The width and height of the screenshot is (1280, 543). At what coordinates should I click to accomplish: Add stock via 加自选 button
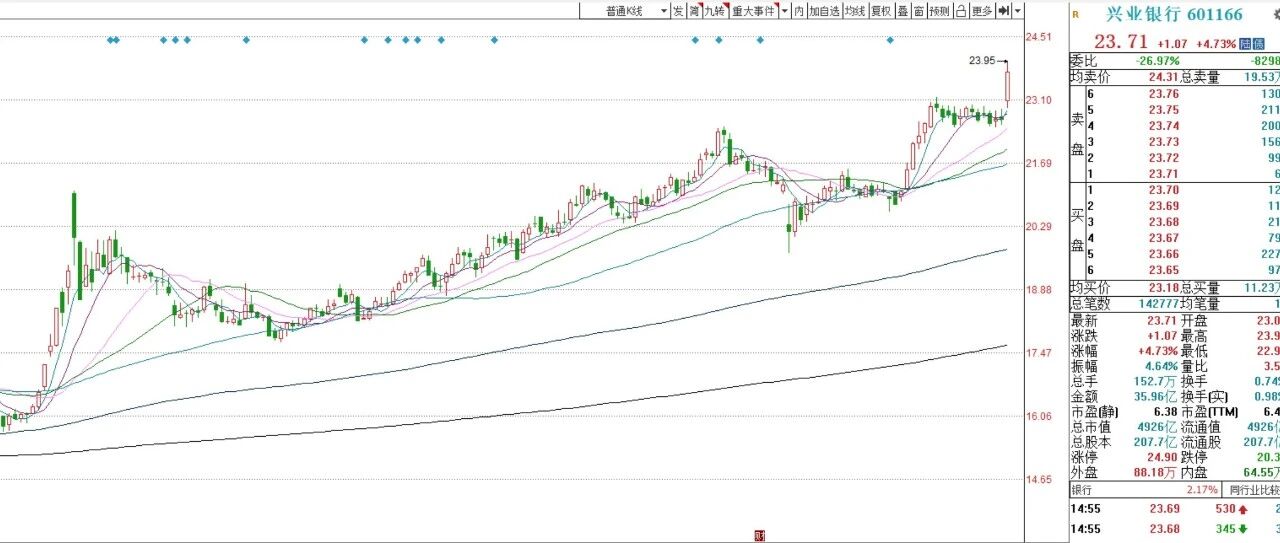coord(824,11)
